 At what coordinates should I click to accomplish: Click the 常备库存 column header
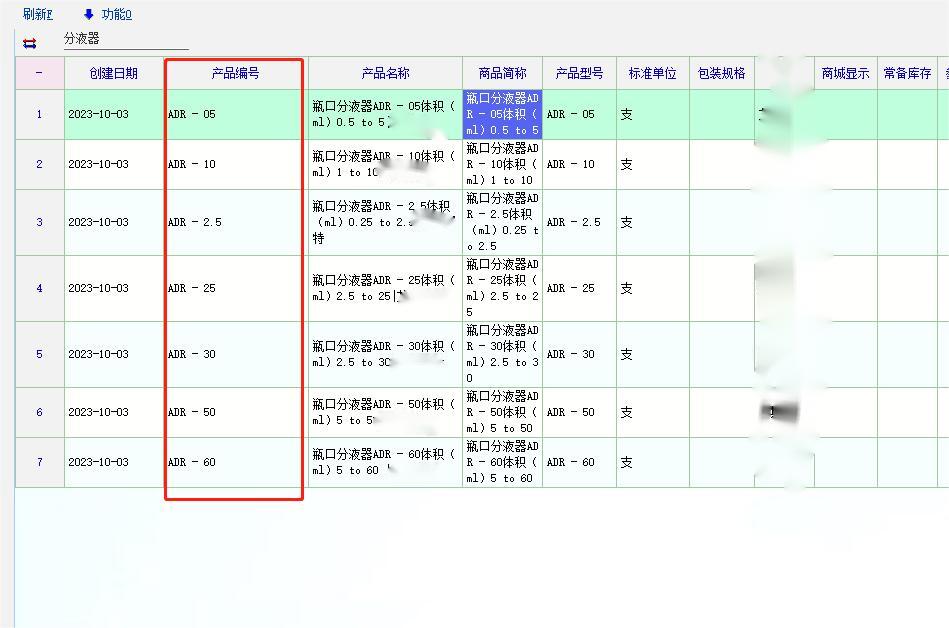coord(907,73)
